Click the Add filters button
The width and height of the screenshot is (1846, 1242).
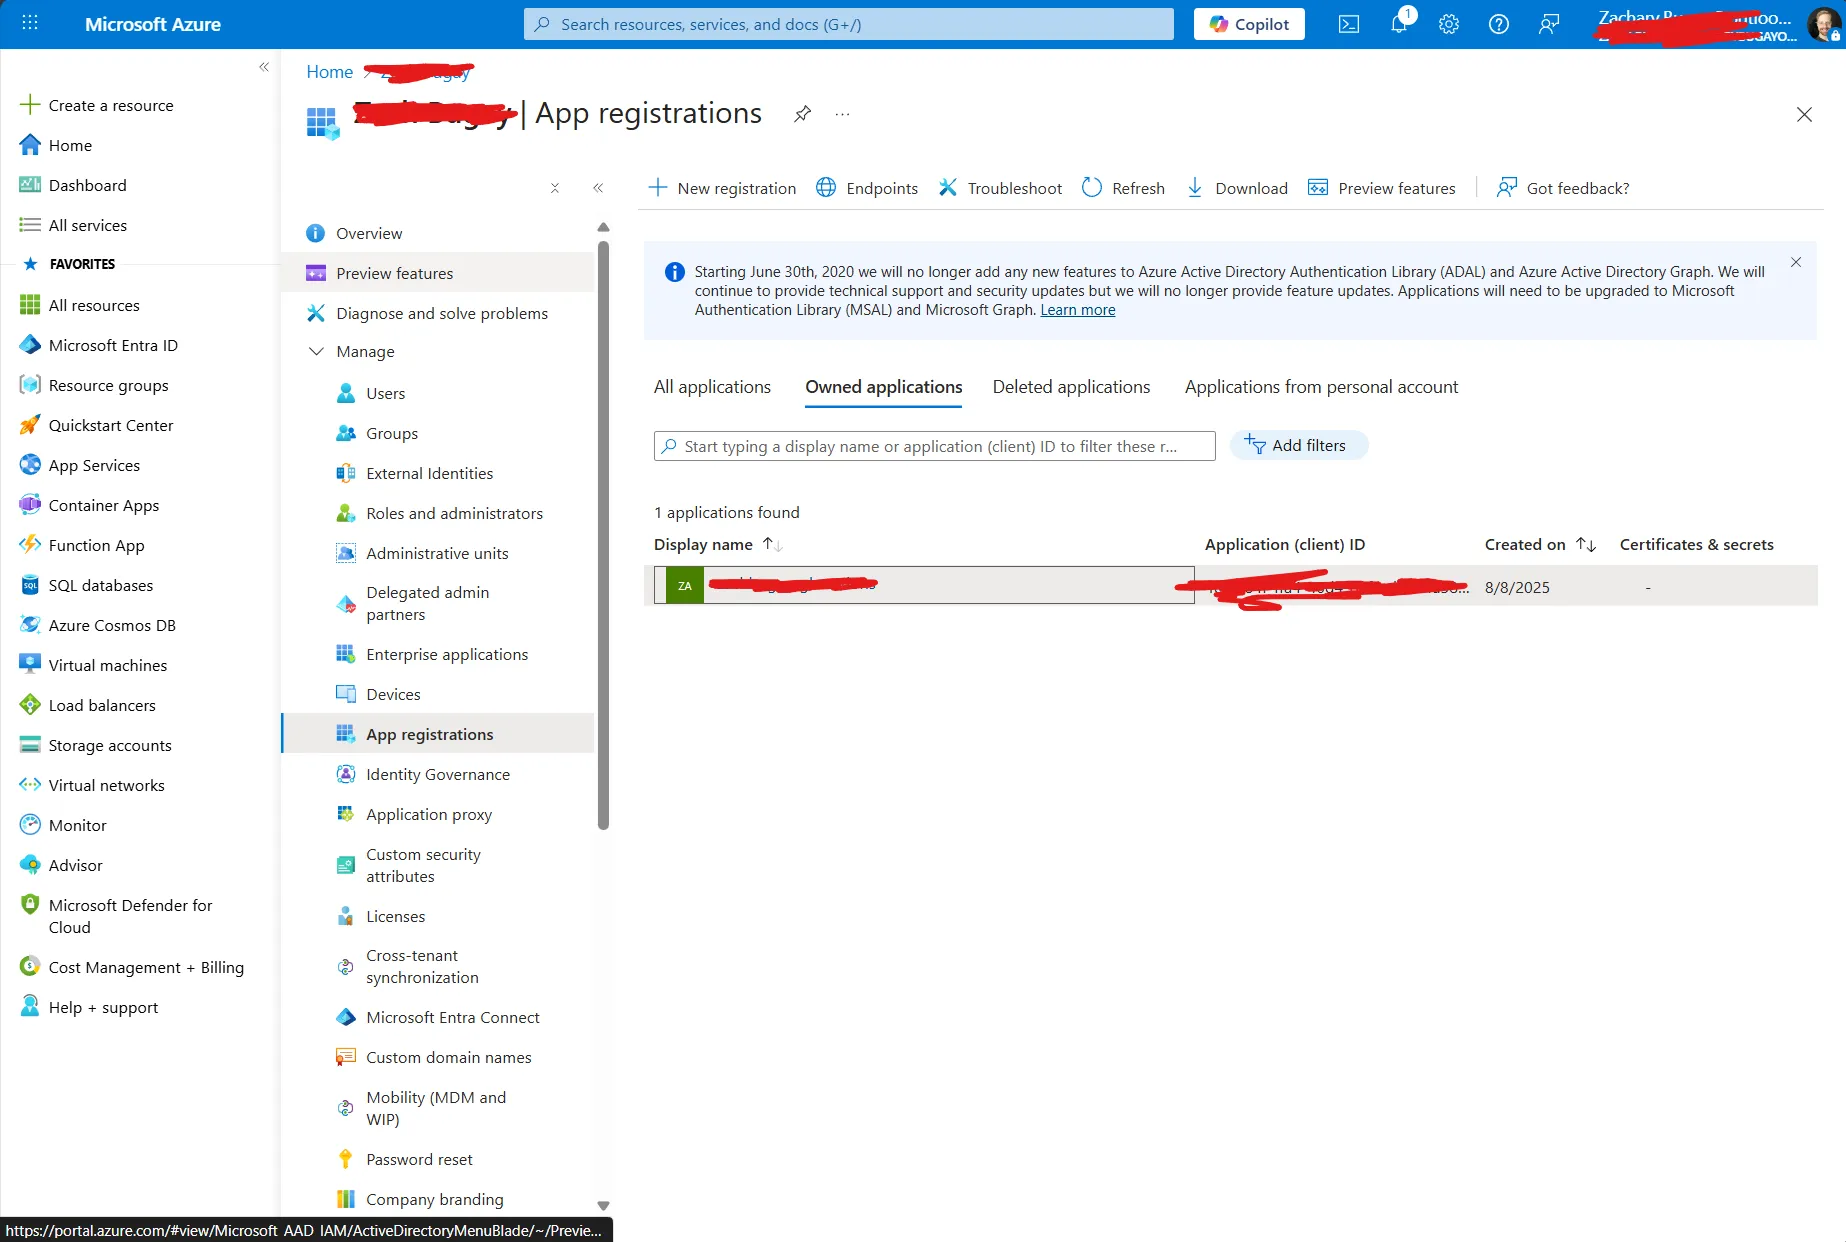point(1298,445)
